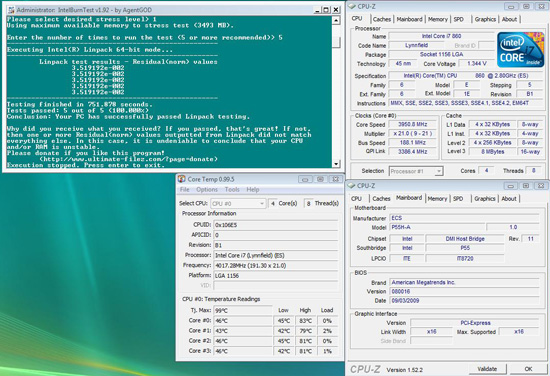Click IntelBurnTest scrollbar up arrow
Viewport: 550px width, 376px height.
(336, 21)
